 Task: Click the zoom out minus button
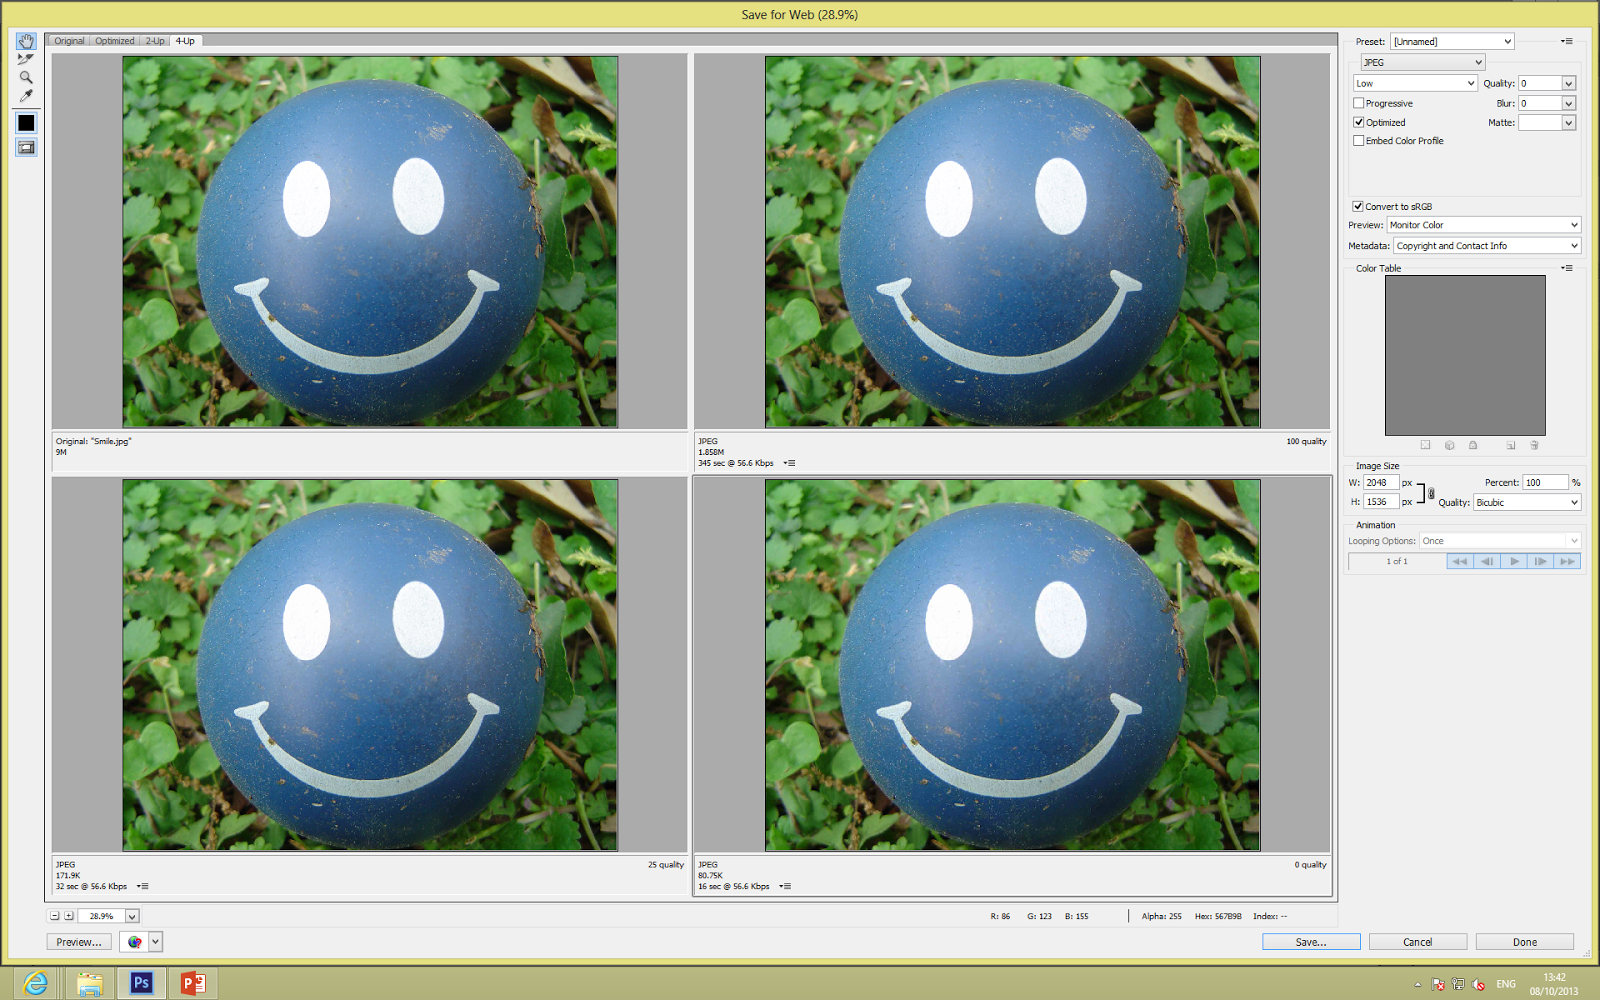[55, 916]
